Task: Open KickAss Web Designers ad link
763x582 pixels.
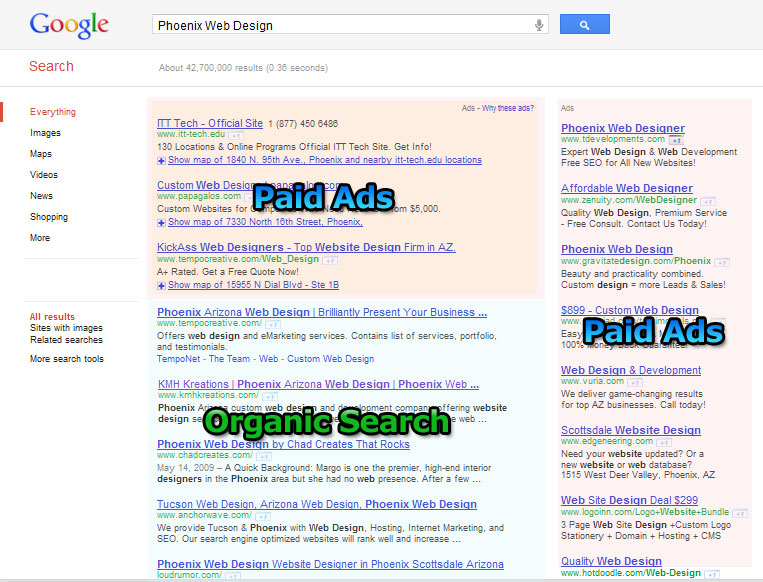Action: [x=306, y=247]
